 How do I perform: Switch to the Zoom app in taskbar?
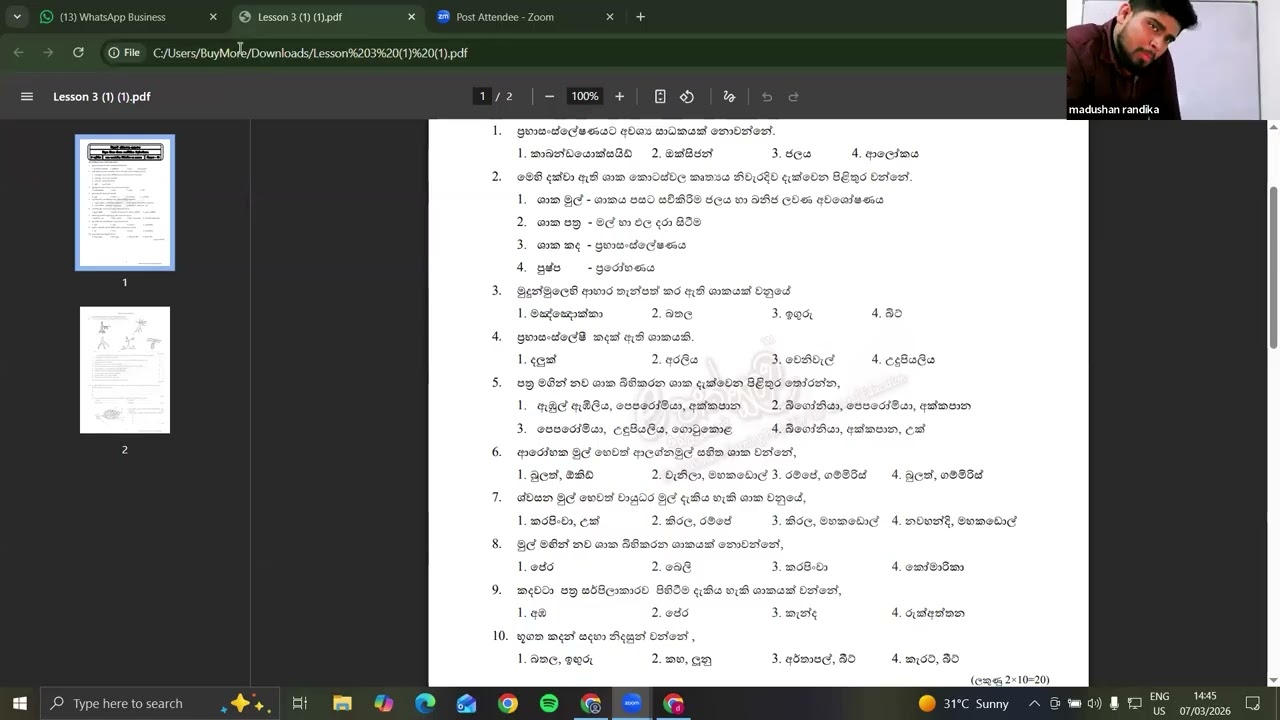632,704
